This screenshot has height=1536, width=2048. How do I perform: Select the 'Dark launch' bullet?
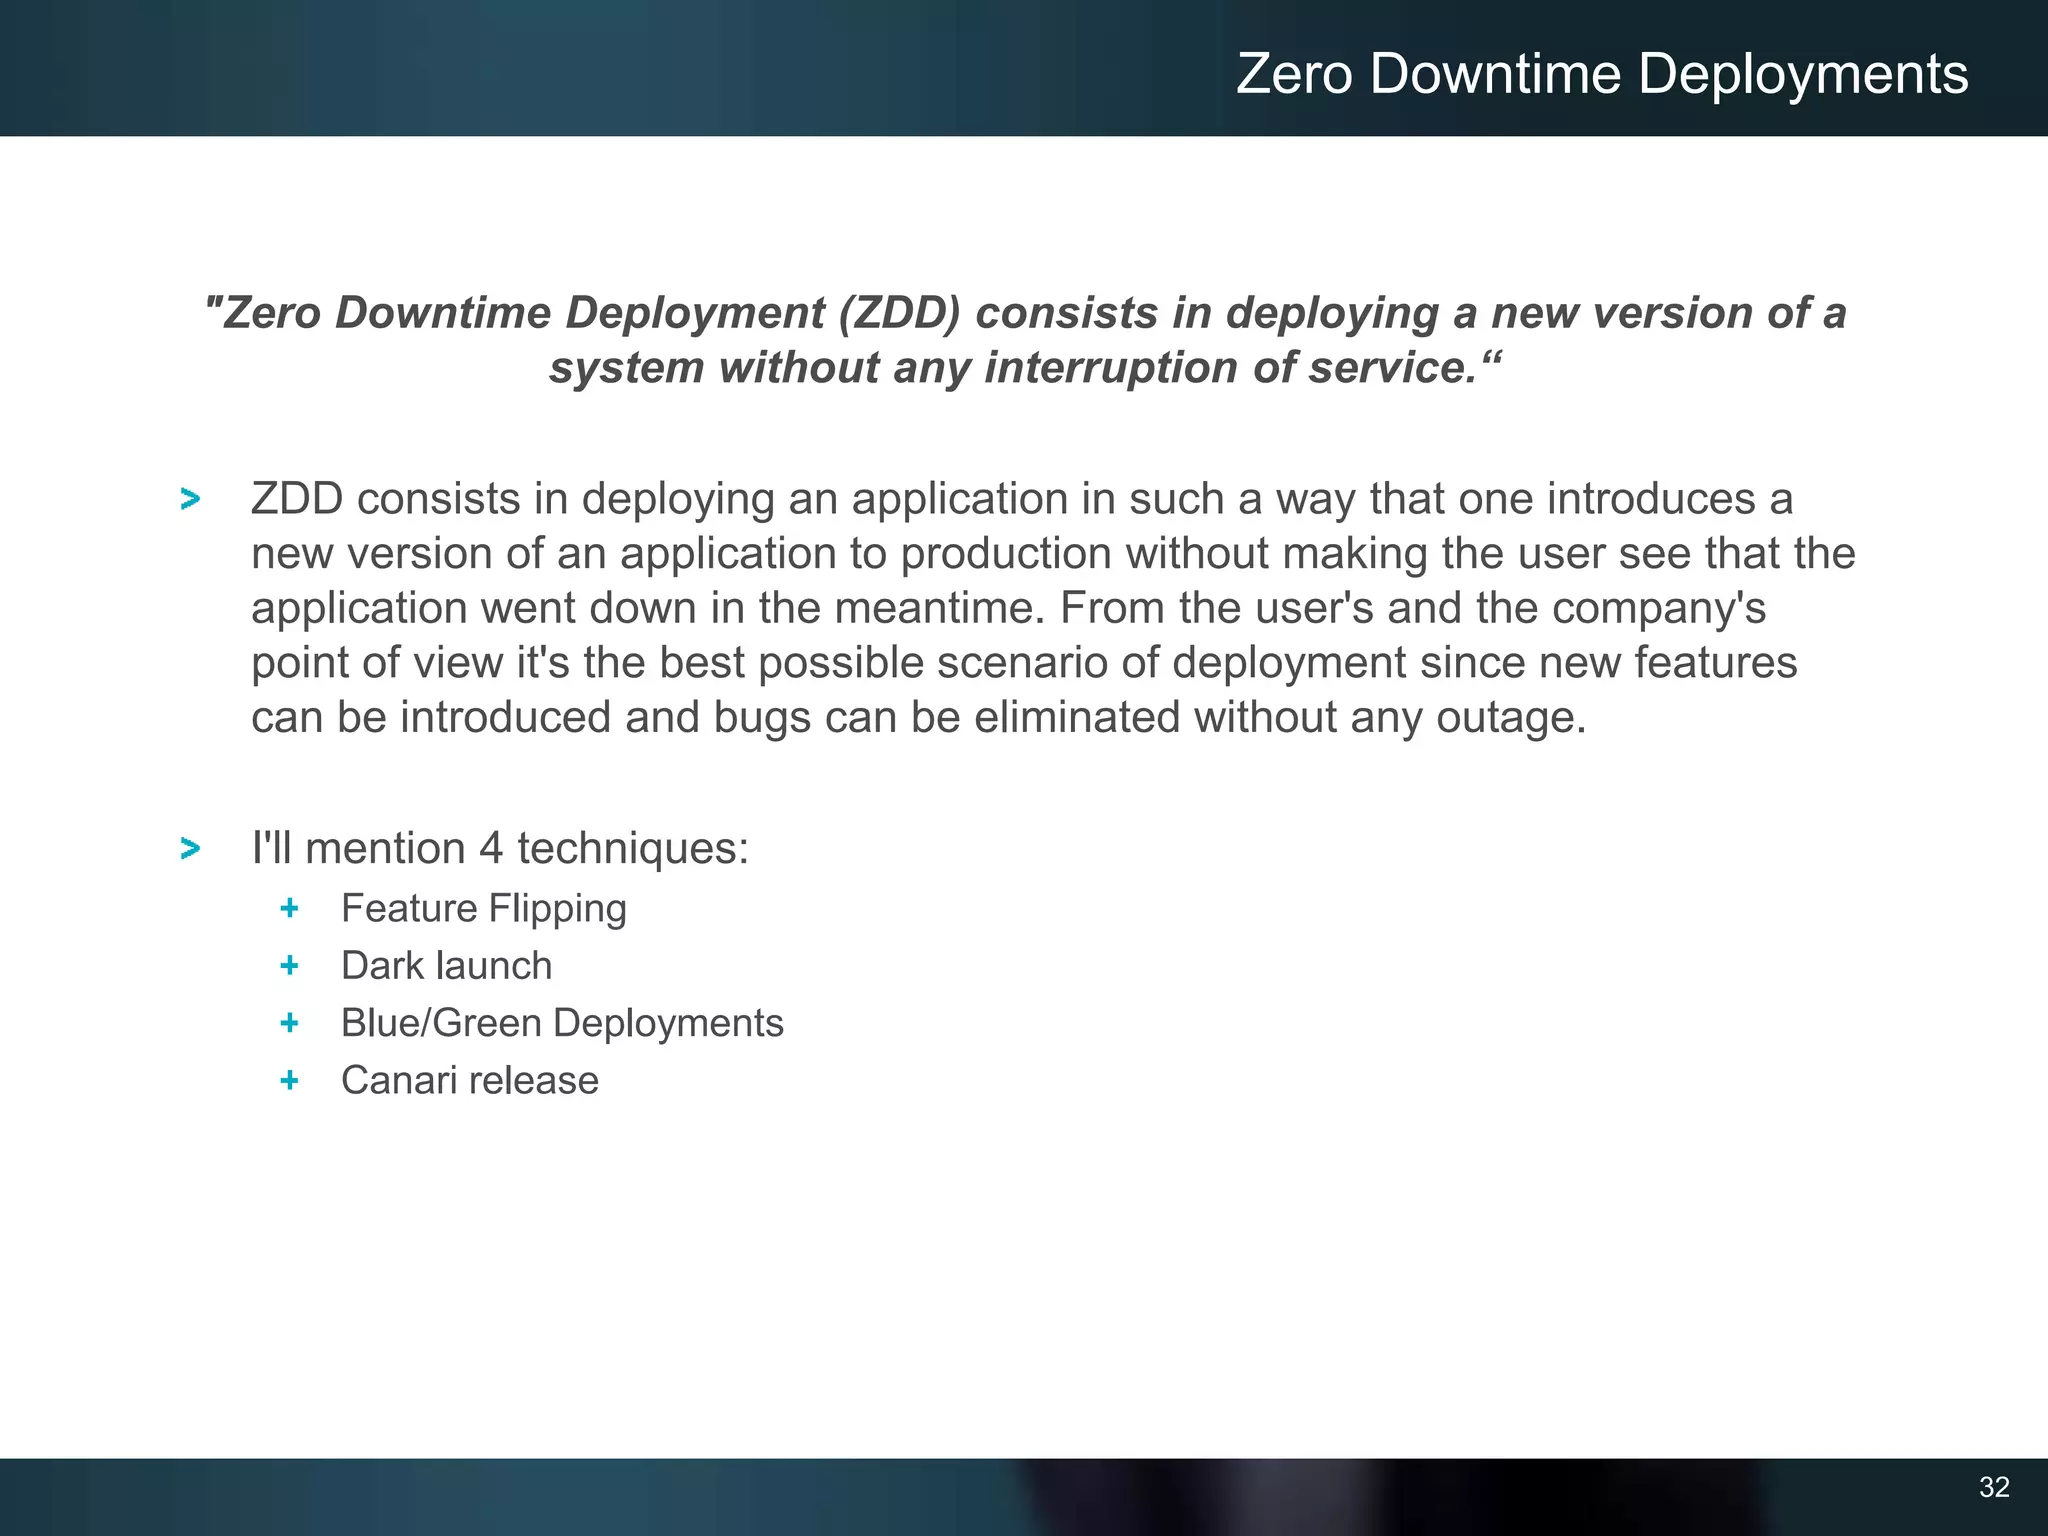(x=446, y=966)
